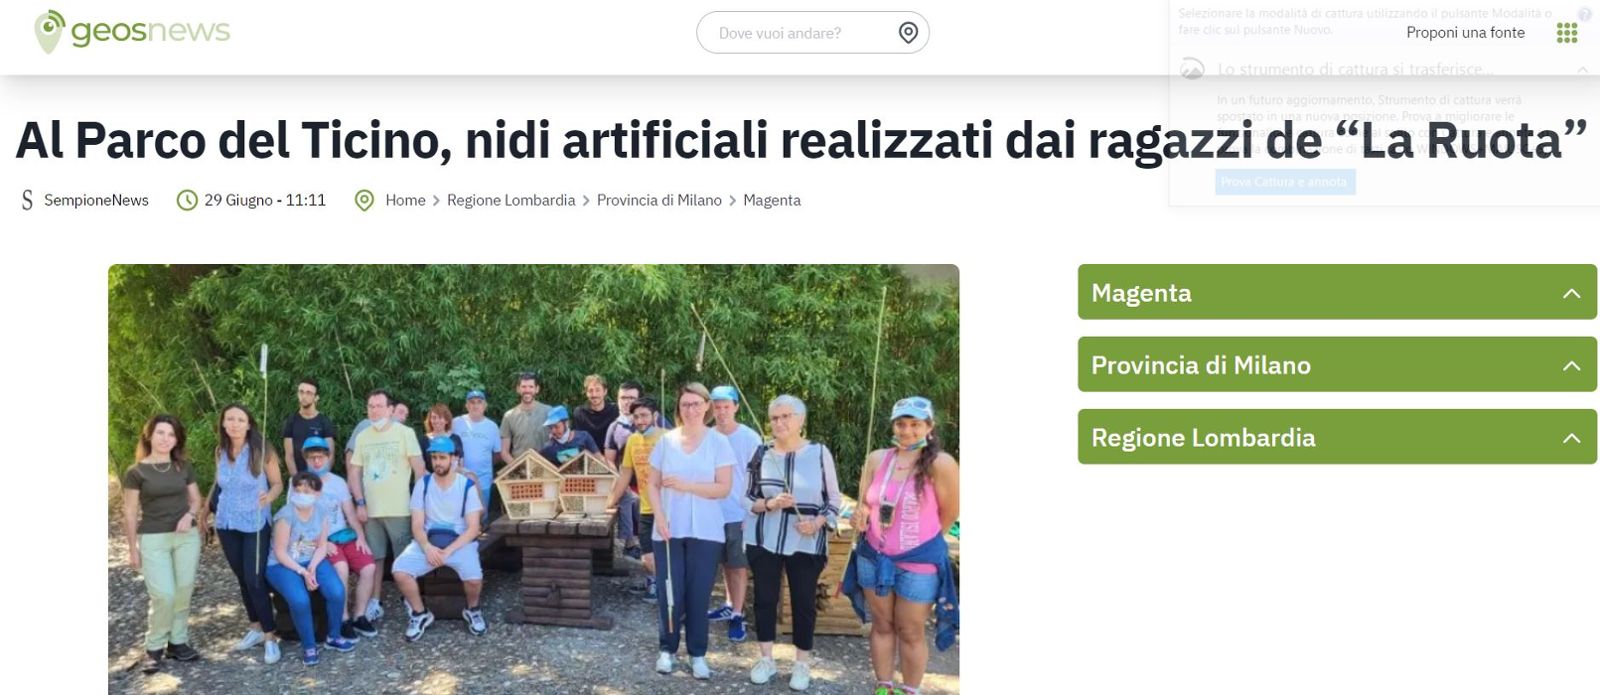Open Provincia di Milano breadcrumb link
1600x695 pixels.
(659, 200)
